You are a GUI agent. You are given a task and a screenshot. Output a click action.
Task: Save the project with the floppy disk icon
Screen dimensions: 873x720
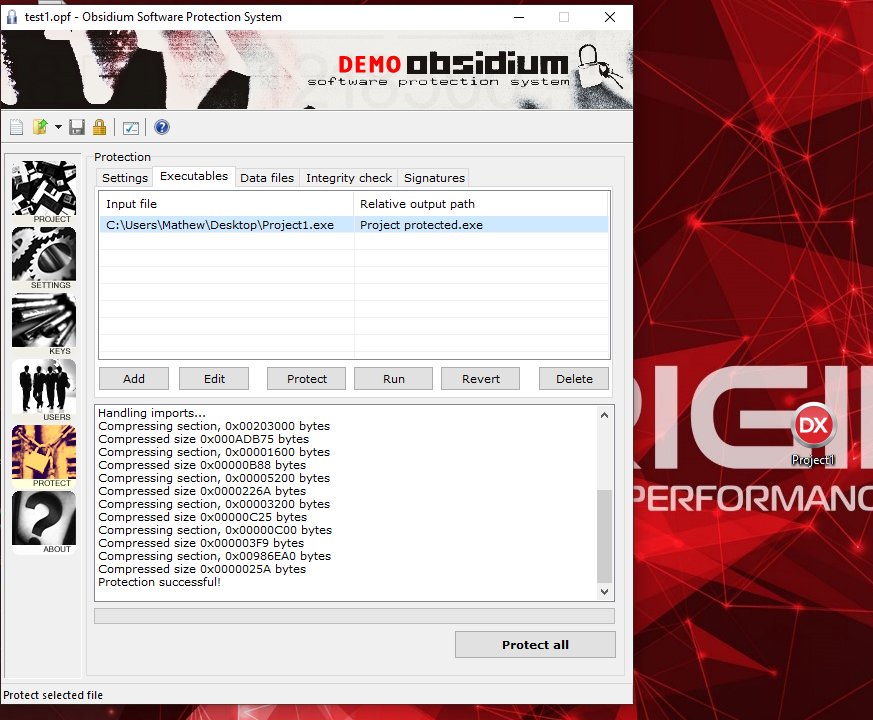point(77,128)
